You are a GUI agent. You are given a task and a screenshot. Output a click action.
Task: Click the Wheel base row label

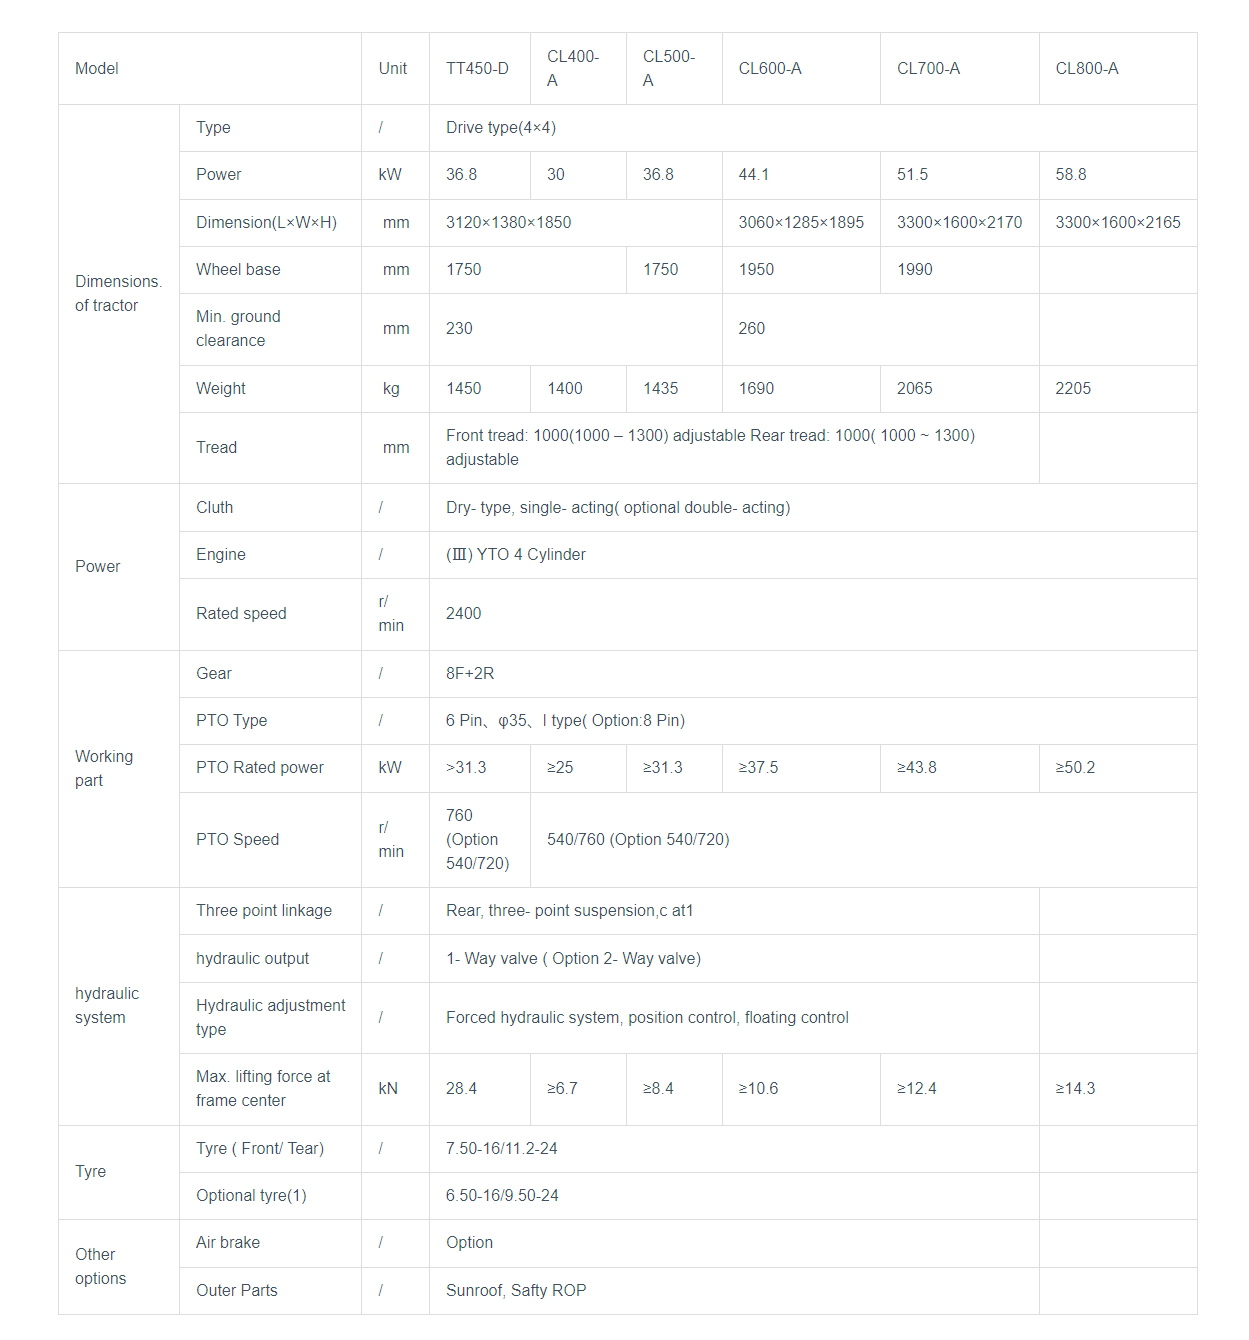coord(238,269)
